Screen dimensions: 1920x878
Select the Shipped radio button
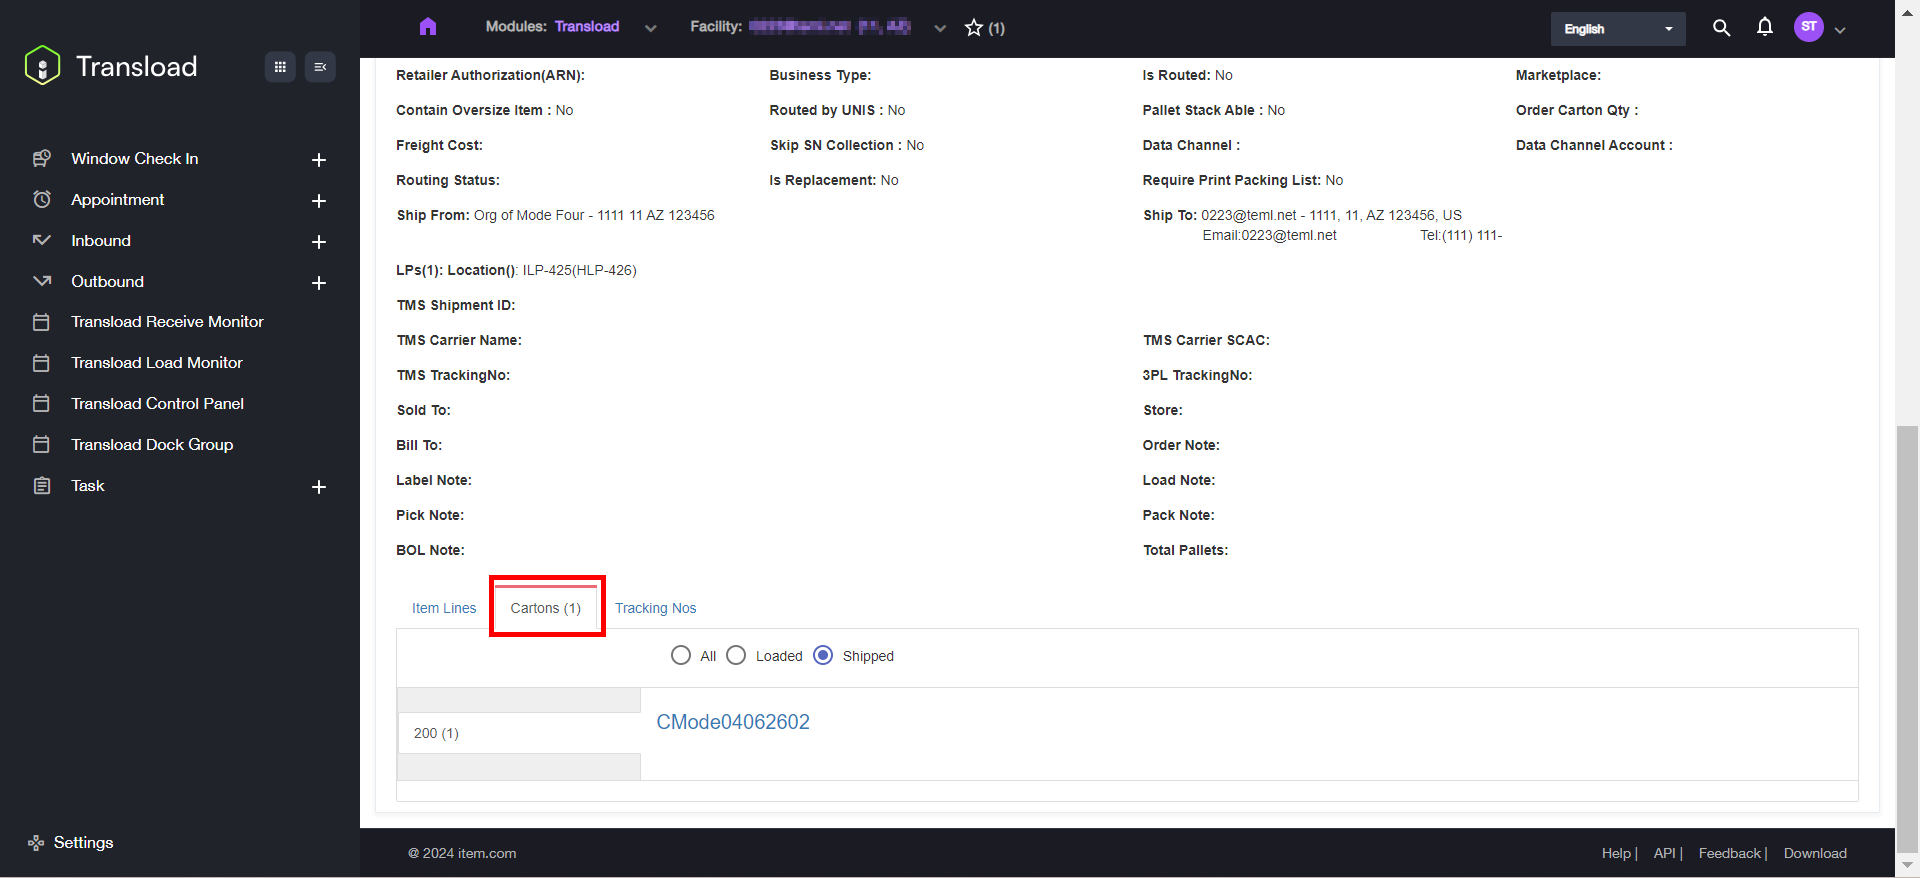click(823, 655)
